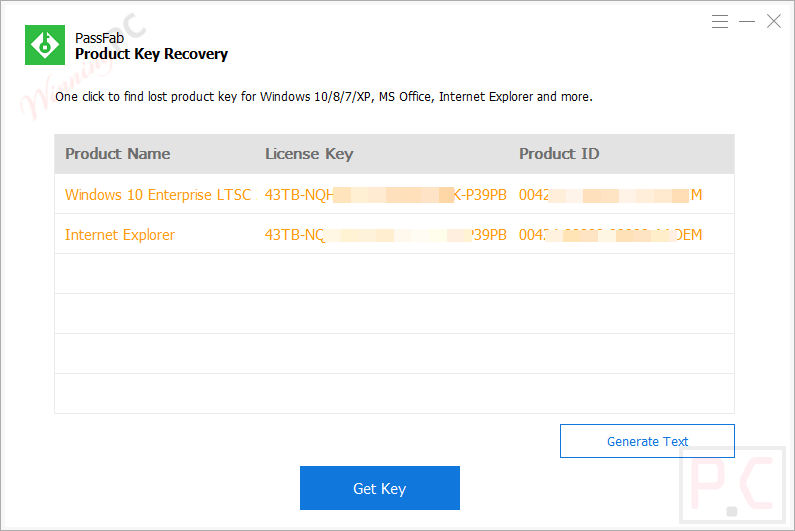
Task: Click the Get Key button
Action: 379,488
